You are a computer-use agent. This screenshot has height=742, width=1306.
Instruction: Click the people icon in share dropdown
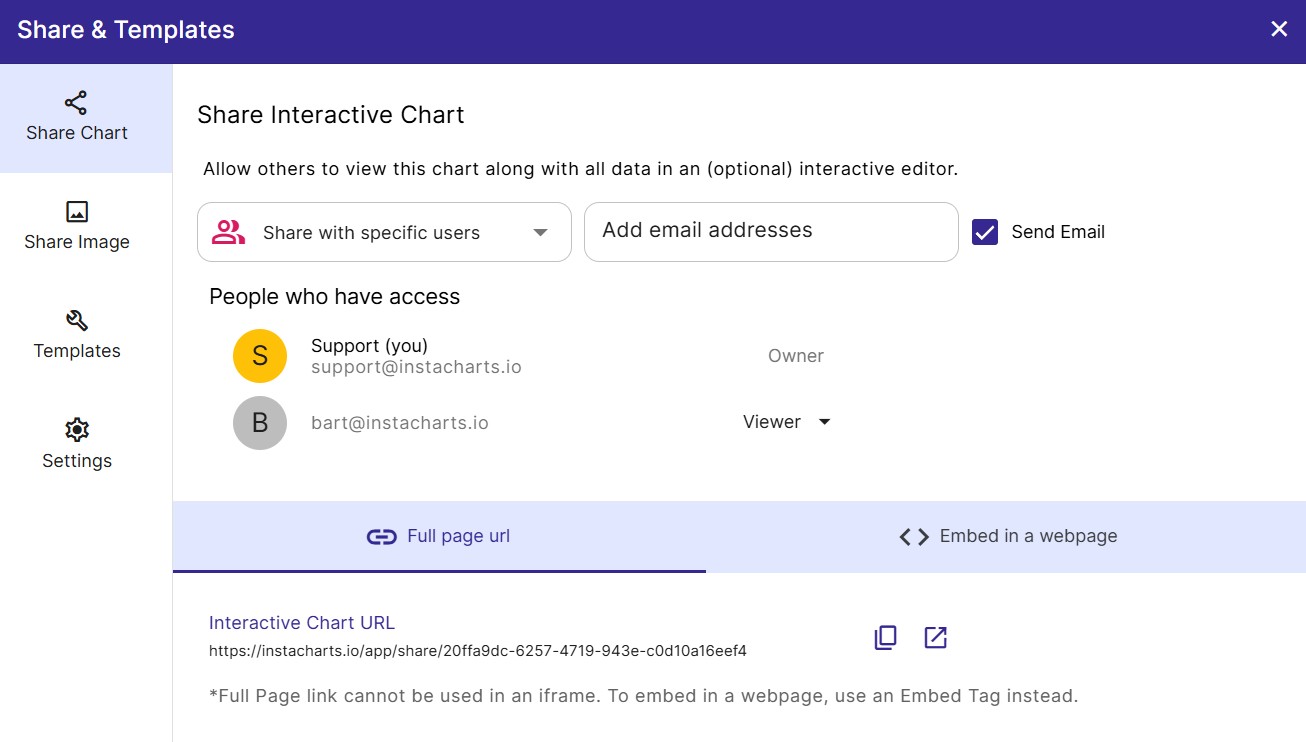point(229,233)
